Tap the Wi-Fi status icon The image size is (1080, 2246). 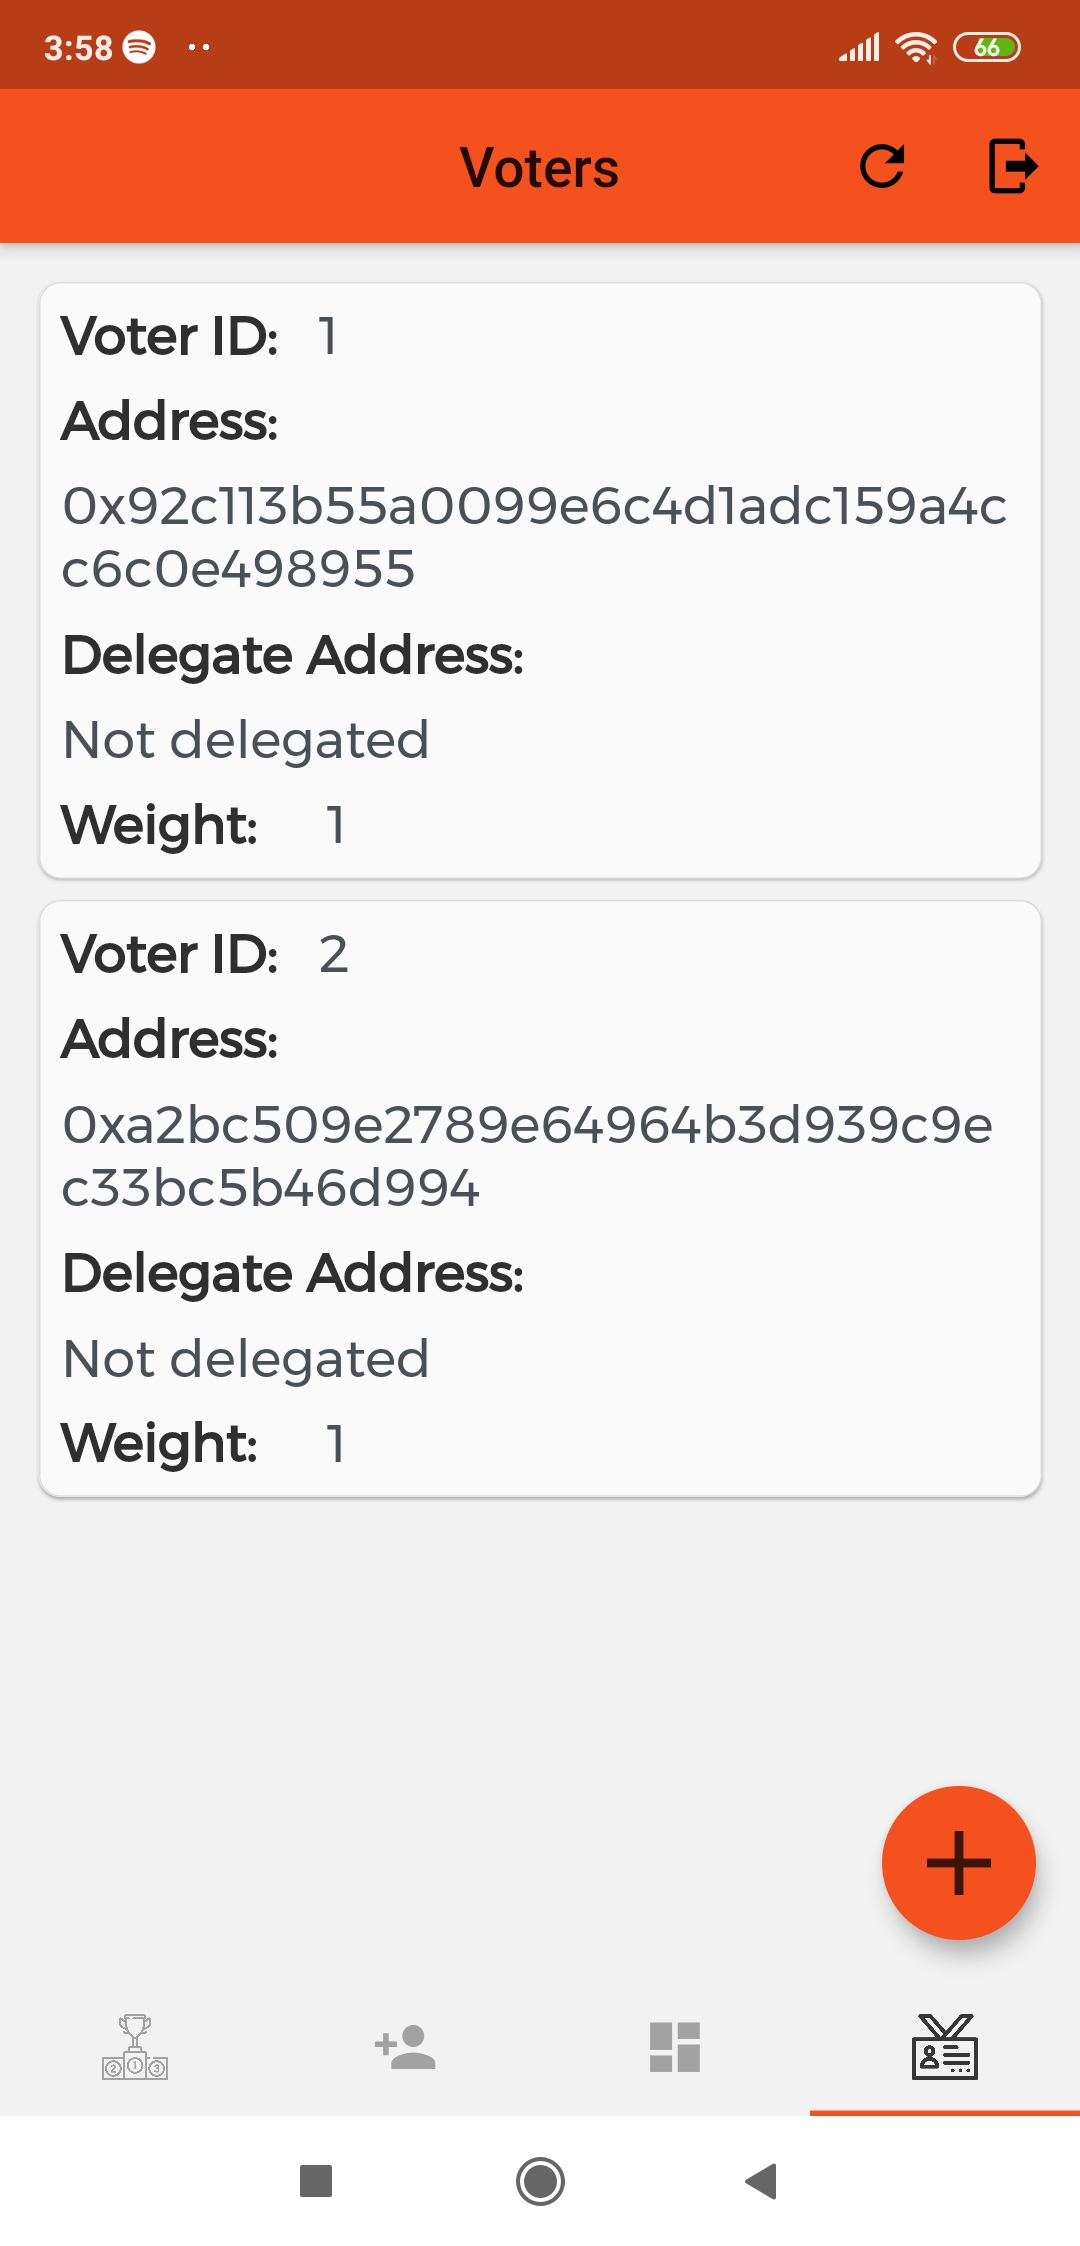(x=915, y=47)
